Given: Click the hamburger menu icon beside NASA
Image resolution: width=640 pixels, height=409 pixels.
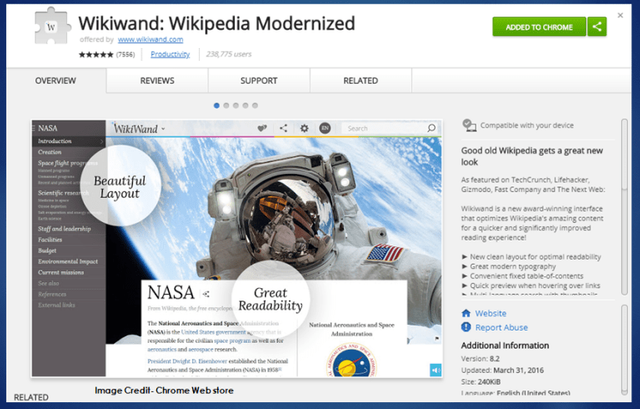Looking at the screenshot, I should tap(34, 128).
